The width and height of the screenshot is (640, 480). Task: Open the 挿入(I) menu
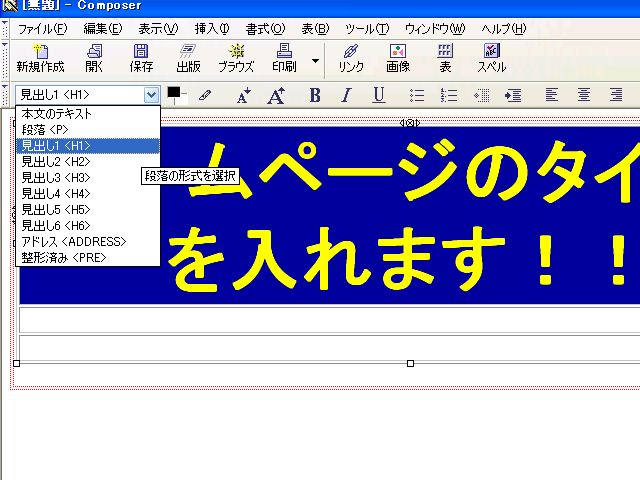[x=212, y=29]
